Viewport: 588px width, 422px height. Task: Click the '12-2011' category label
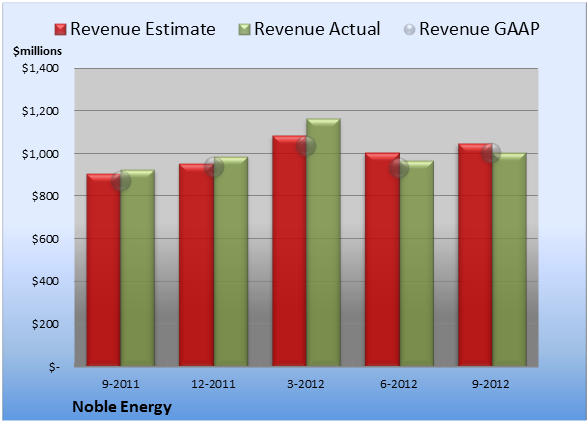213,384
